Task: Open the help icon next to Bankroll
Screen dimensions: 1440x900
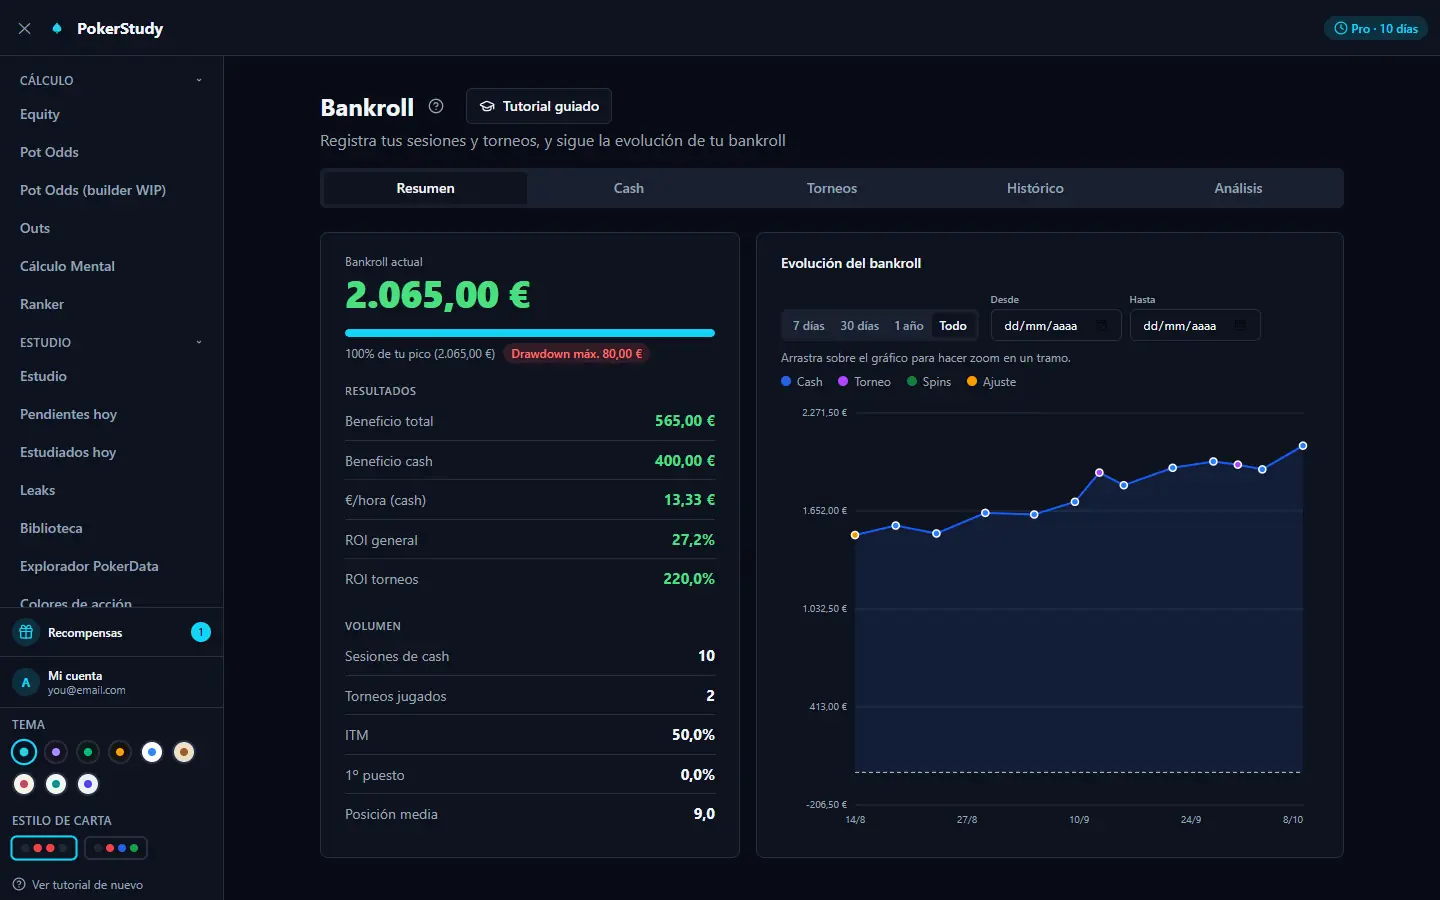Action: (x=436, y=106)
